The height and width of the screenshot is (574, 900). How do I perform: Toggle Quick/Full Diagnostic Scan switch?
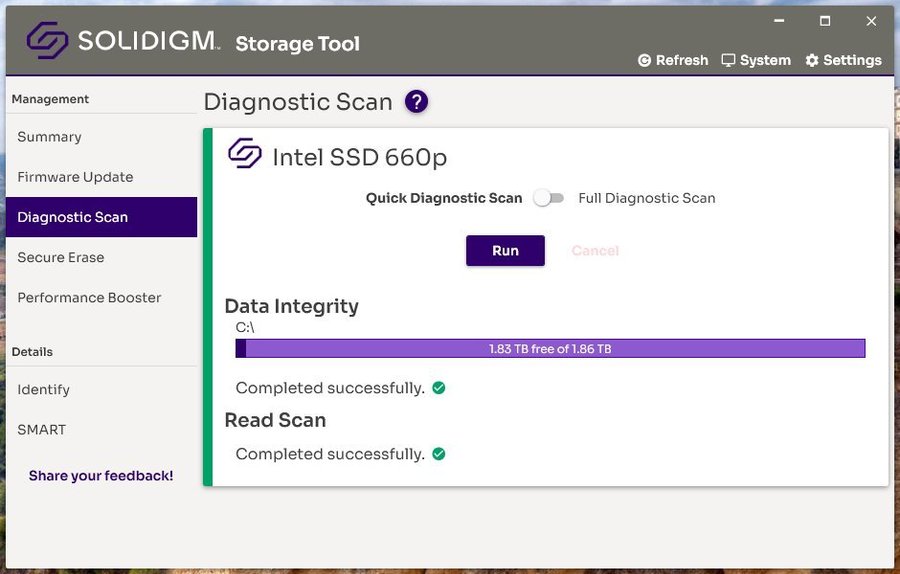[x=549, y=198]
